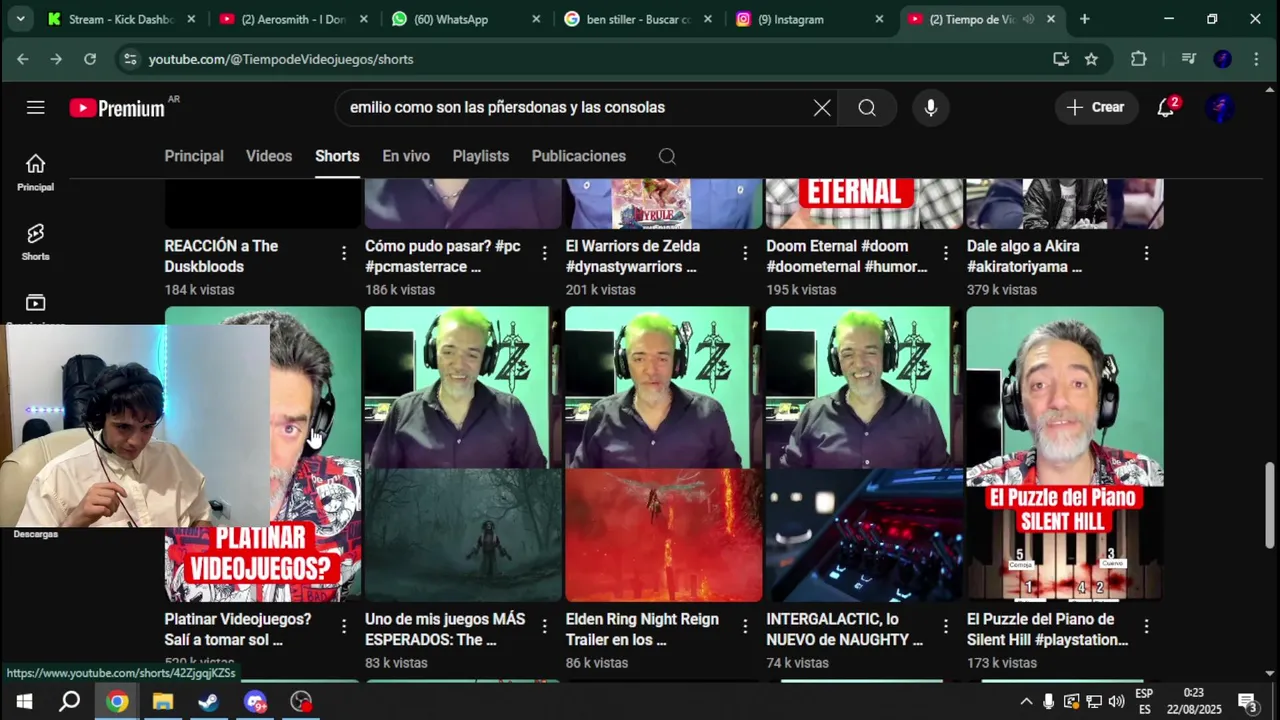Click the page vertical scrollbar
The image size is (1280, 720).
click(1270, 505)
